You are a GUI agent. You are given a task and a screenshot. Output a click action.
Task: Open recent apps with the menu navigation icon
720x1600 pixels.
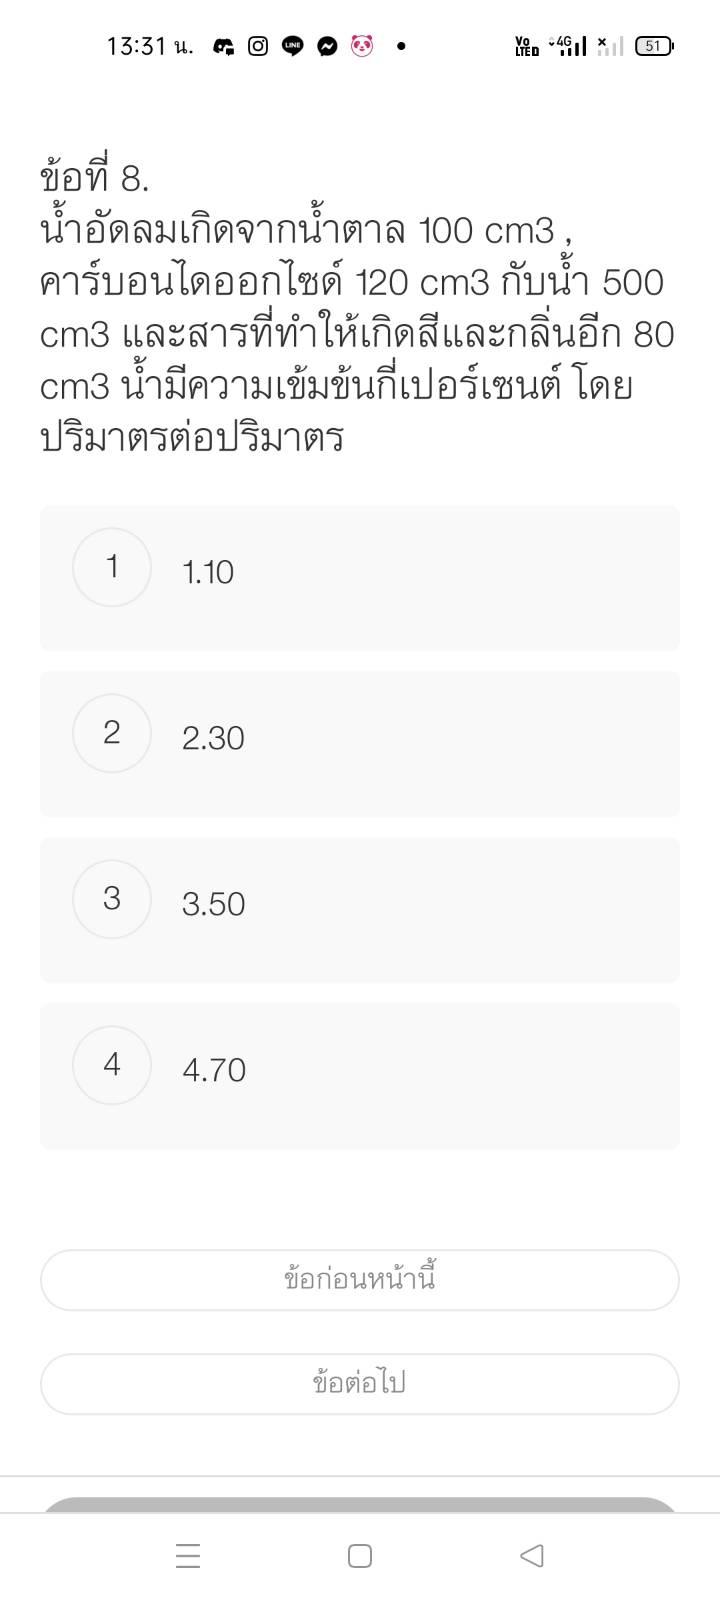coord(188,1556)
